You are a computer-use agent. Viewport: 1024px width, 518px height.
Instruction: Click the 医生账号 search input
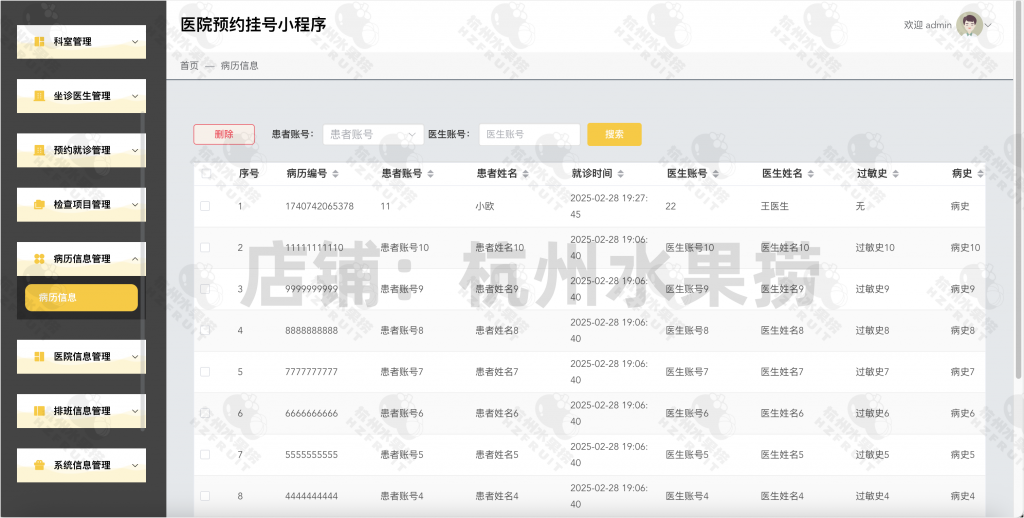point(530,134)
